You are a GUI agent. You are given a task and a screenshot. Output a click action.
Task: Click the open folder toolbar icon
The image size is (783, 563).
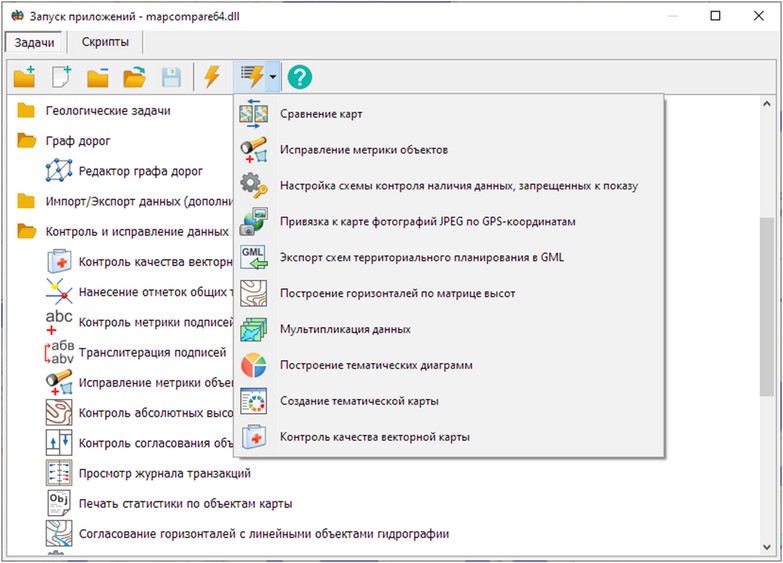(x=134, y=76)
